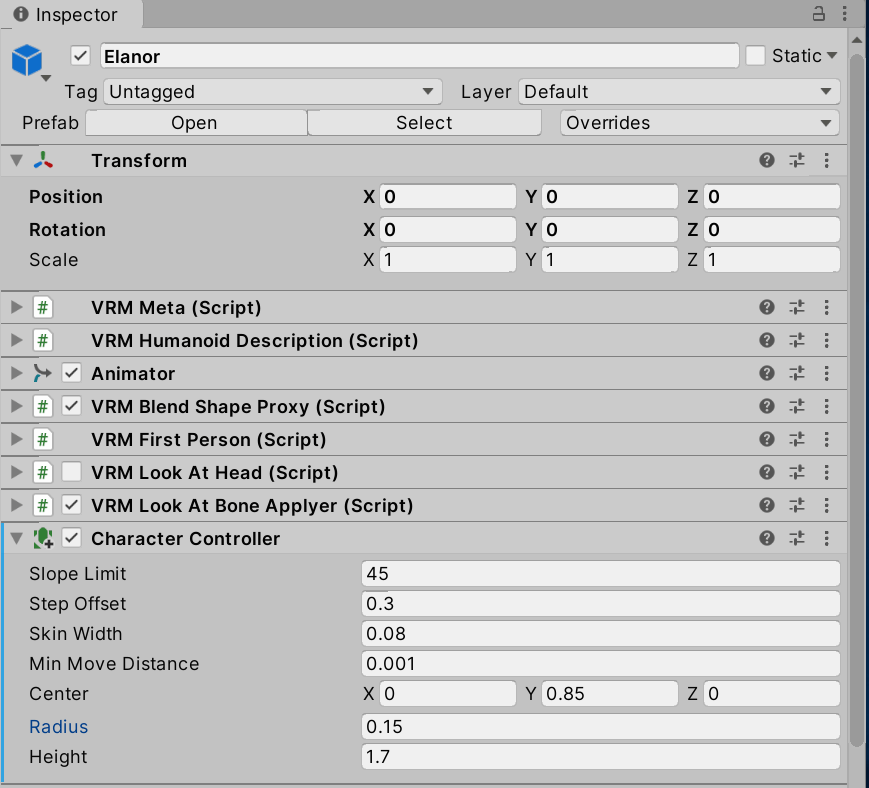Enable the VRM Look At Head script

click(x=72, y=473)
